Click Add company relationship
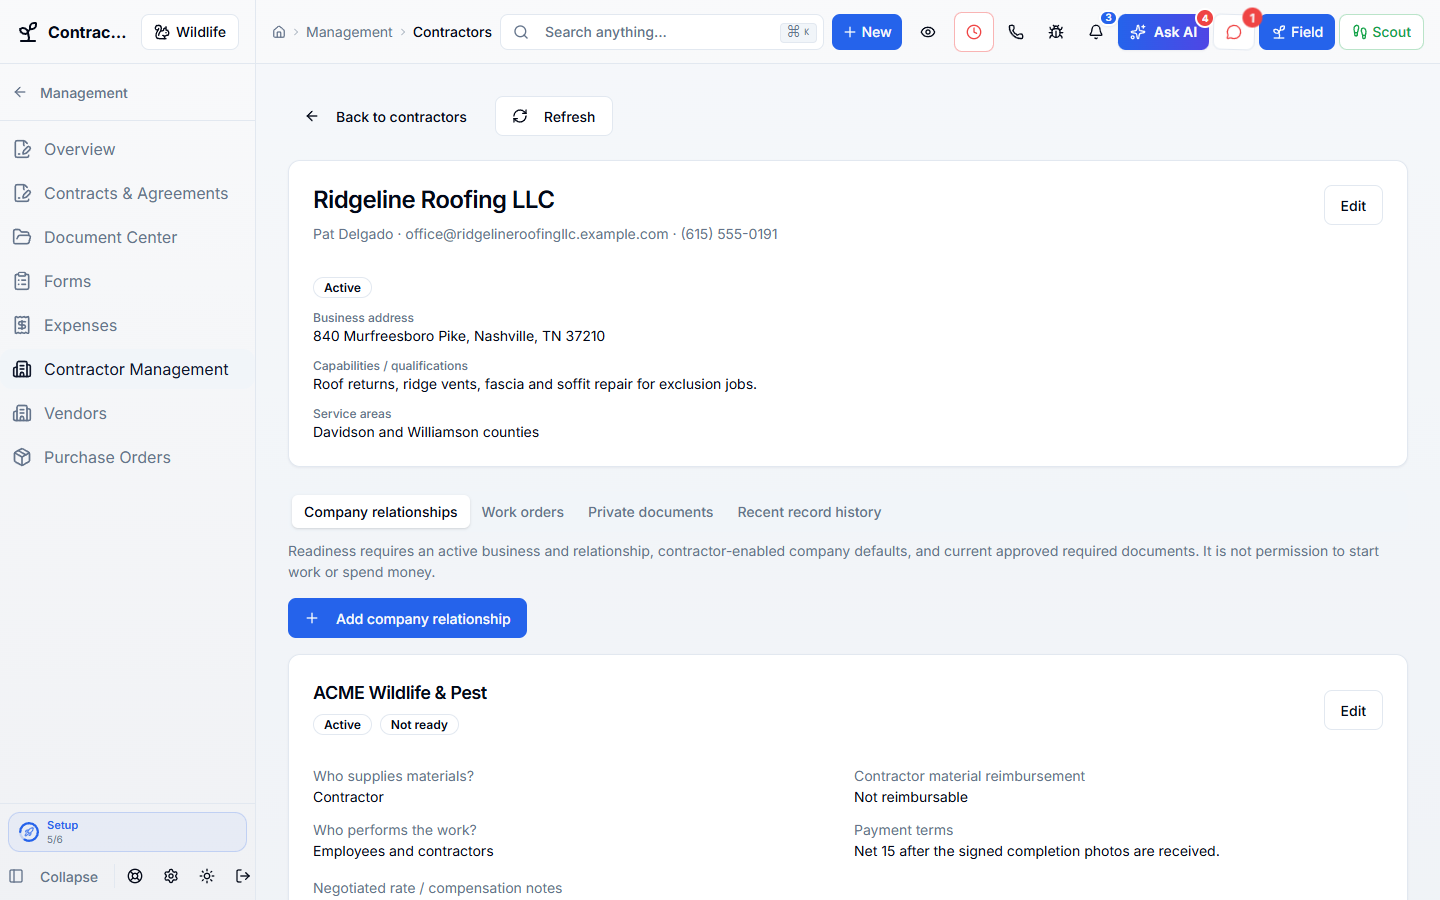 (x=407, y=618)
